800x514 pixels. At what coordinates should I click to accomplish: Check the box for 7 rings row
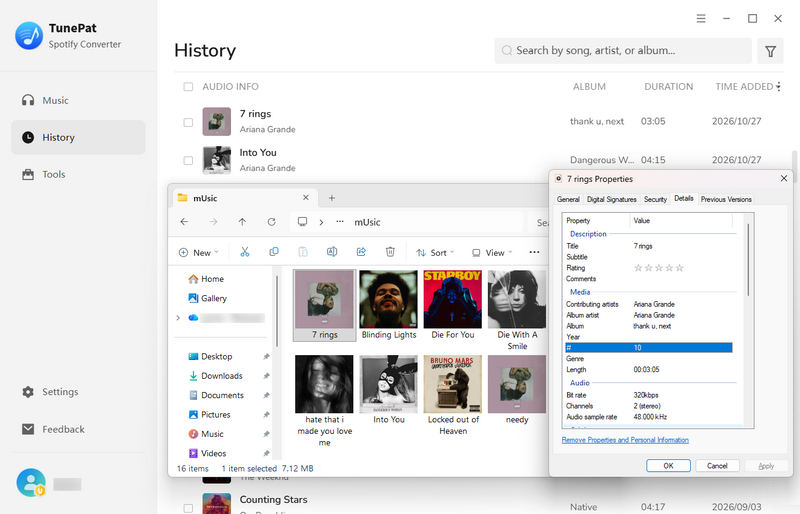[x=188, y=123]
